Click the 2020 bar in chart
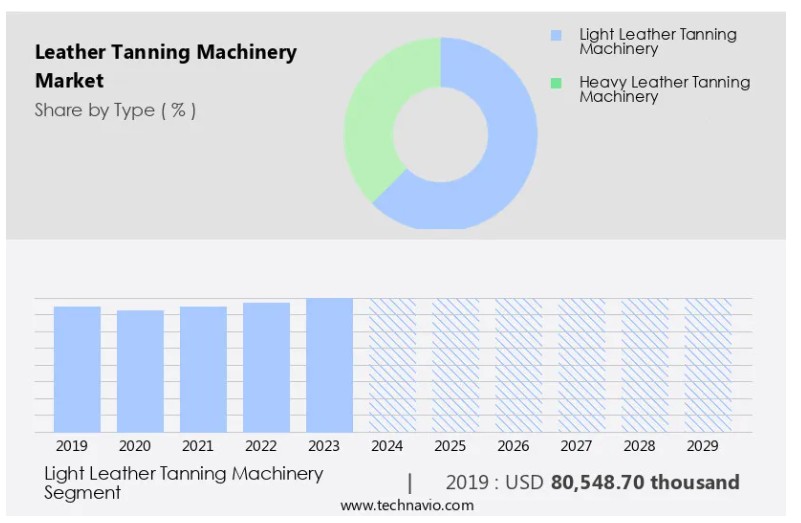This screenshot has height=523, width=801. (140, 371)
